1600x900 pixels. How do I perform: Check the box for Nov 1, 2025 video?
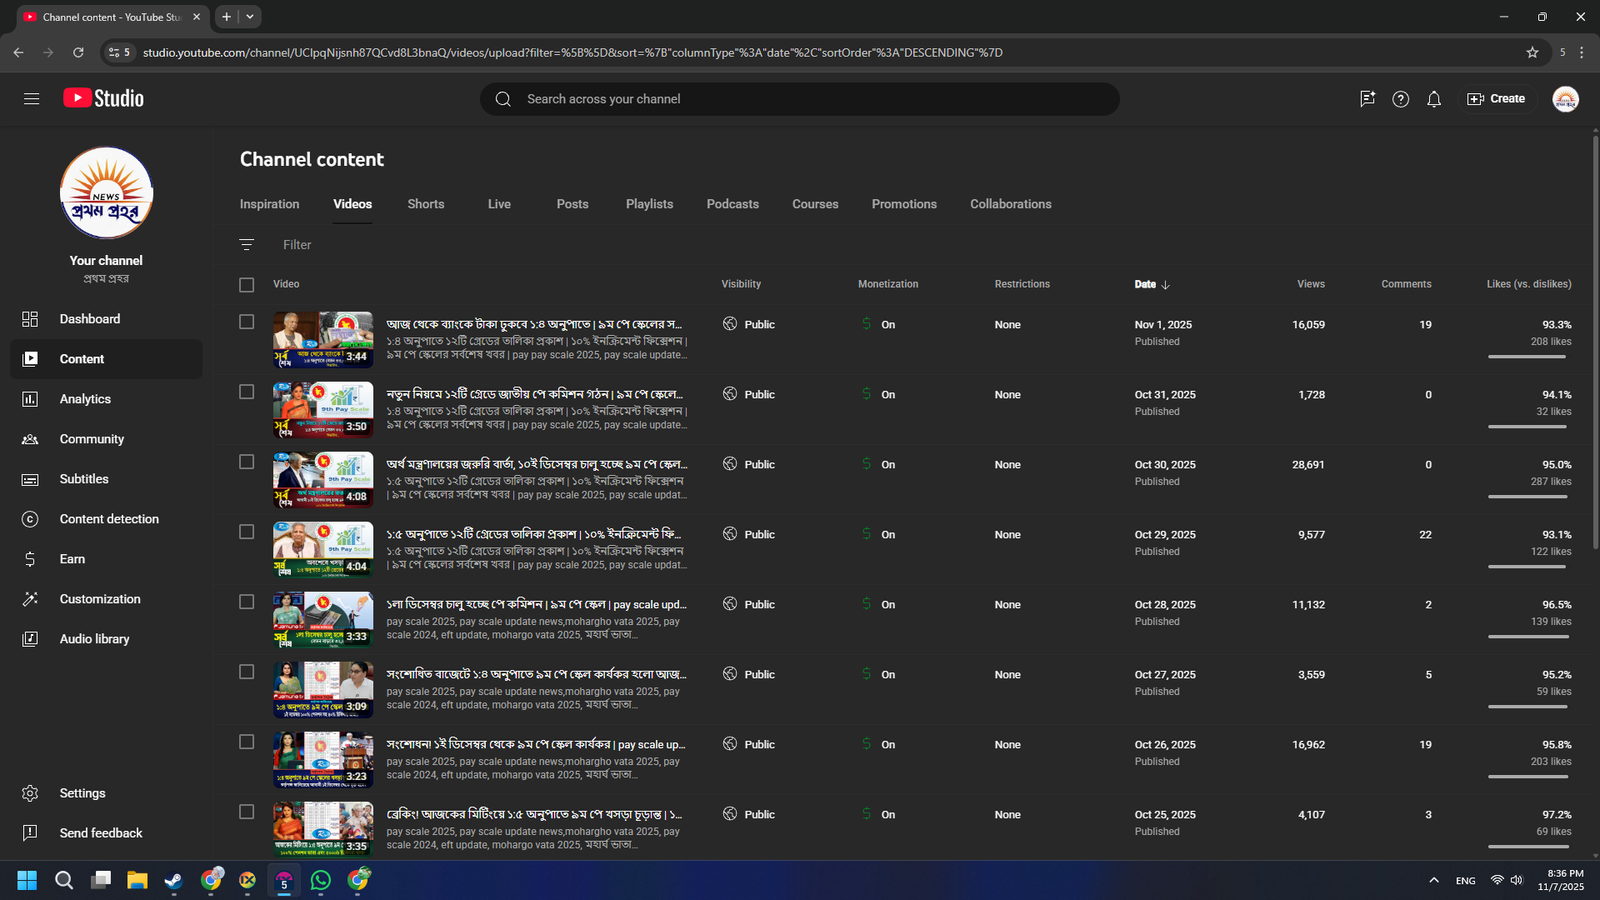click(x=247, y=322)
